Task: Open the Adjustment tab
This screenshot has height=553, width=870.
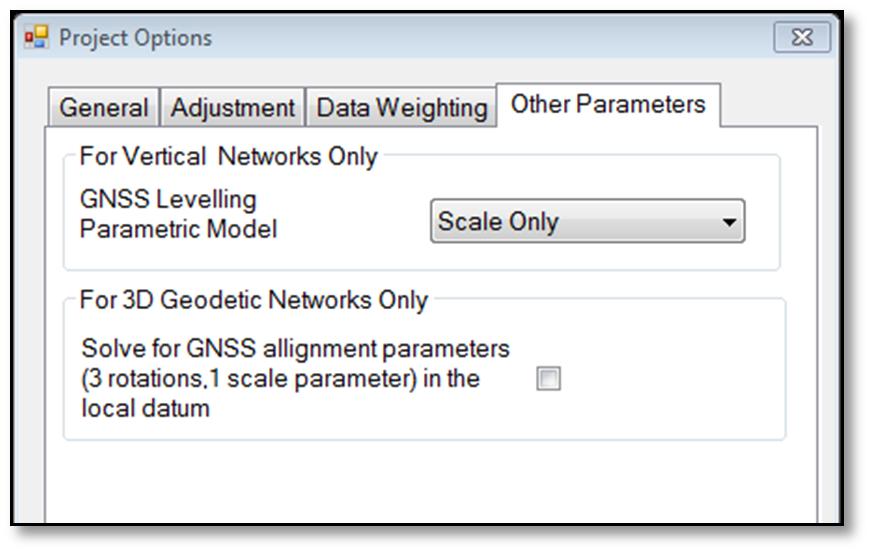Action: (232, 107)
